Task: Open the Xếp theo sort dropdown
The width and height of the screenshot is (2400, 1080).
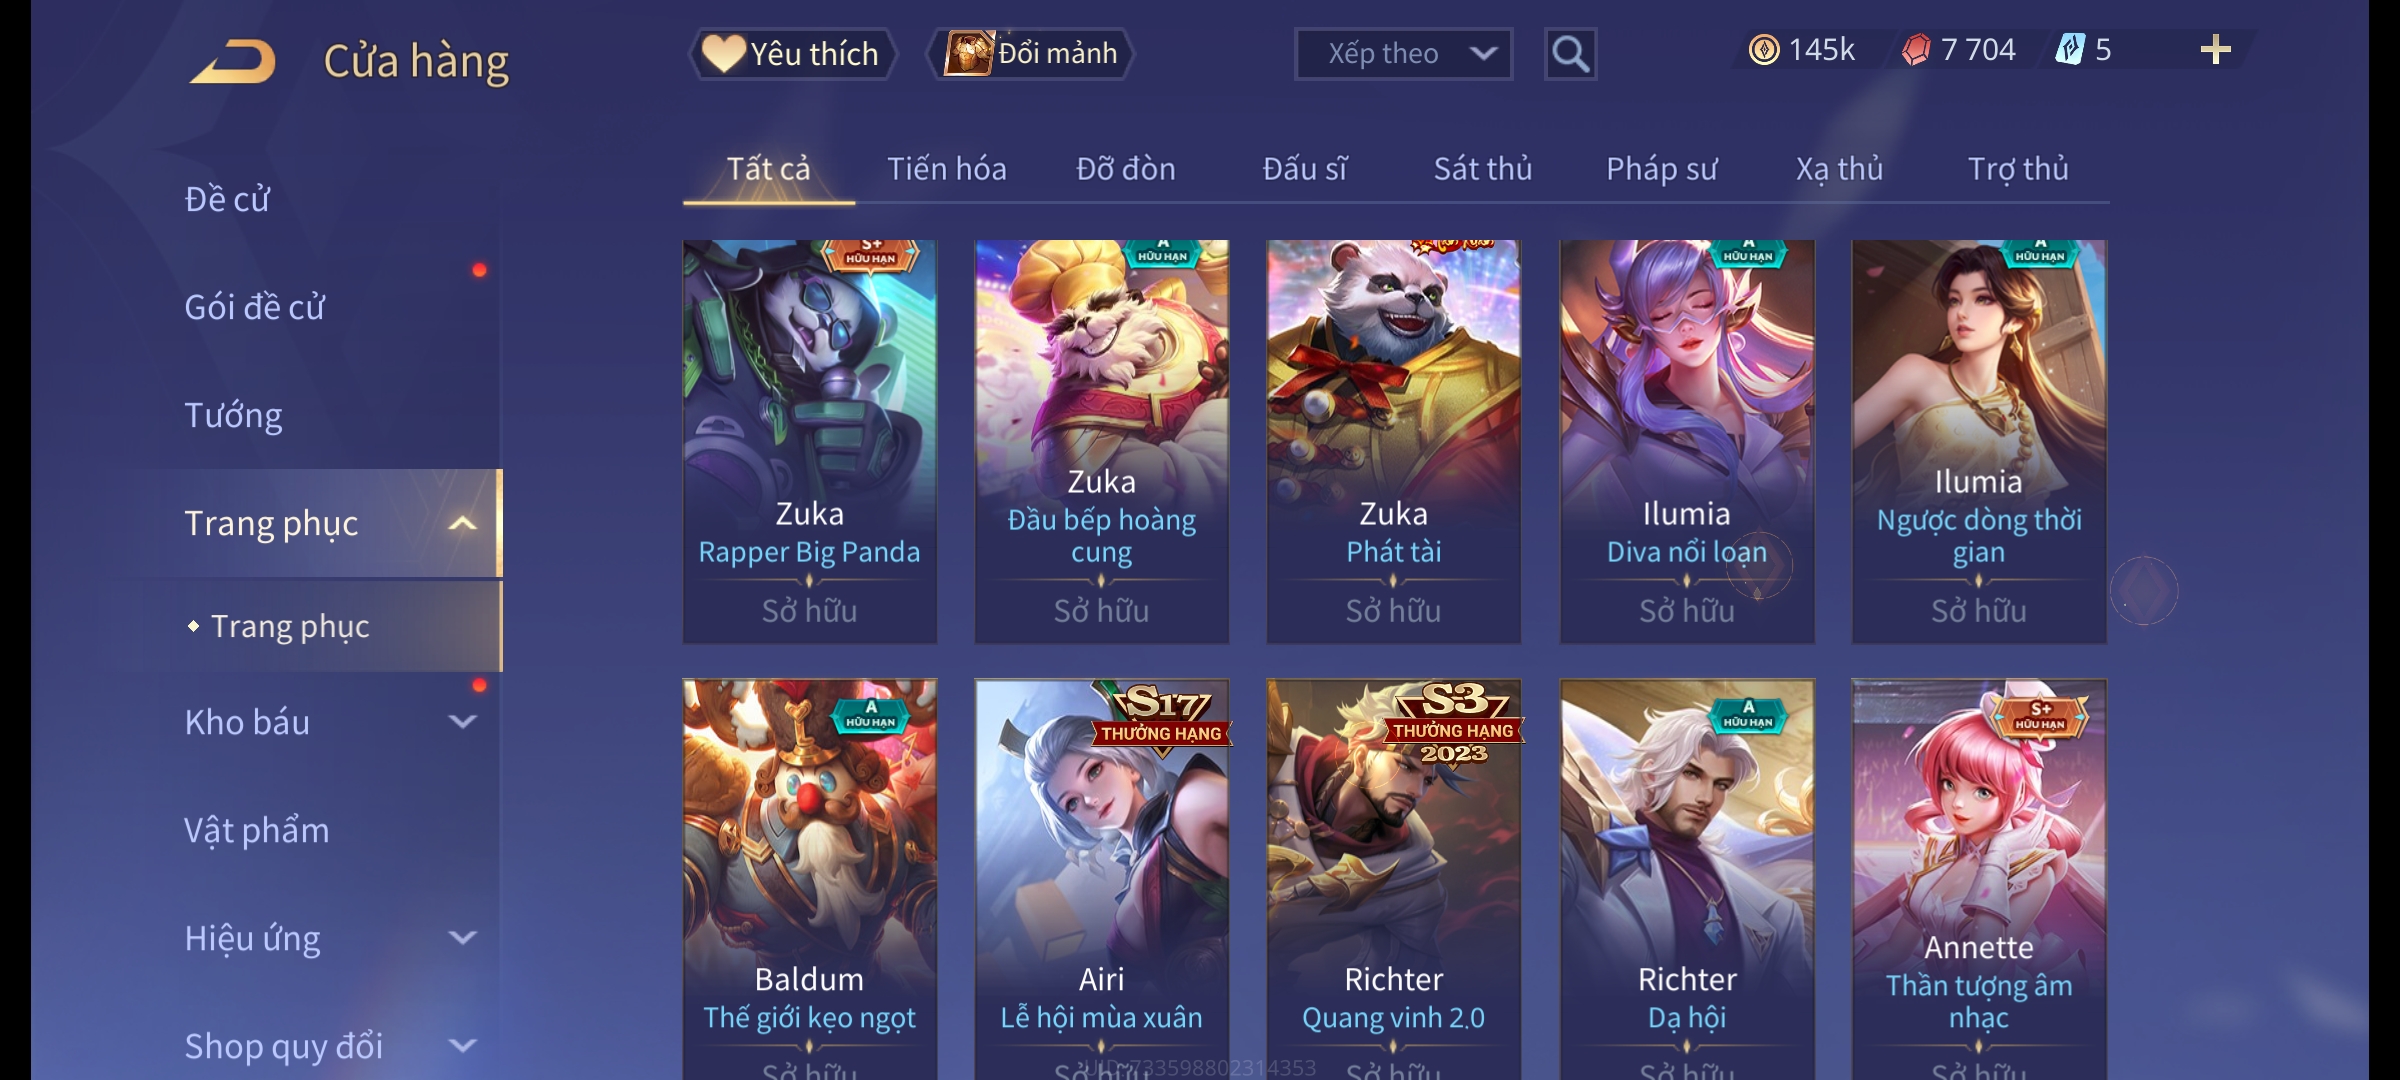Action: [x=1403, y=54]
